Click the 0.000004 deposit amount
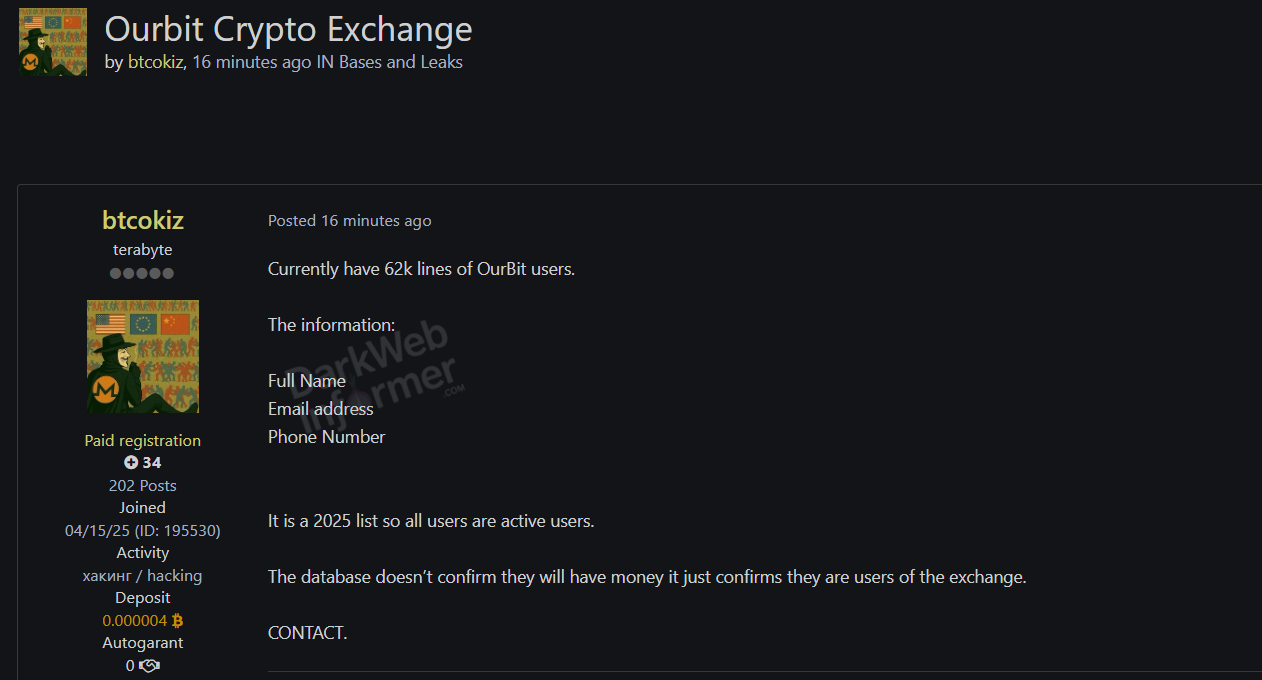Viewport: 1262px width, 680px height. [135, 620]
